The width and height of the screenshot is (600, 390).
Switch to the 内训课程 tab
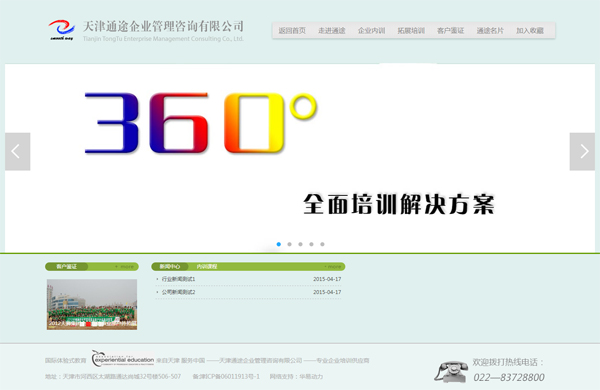pyautogui.click(x=207, y=266)
